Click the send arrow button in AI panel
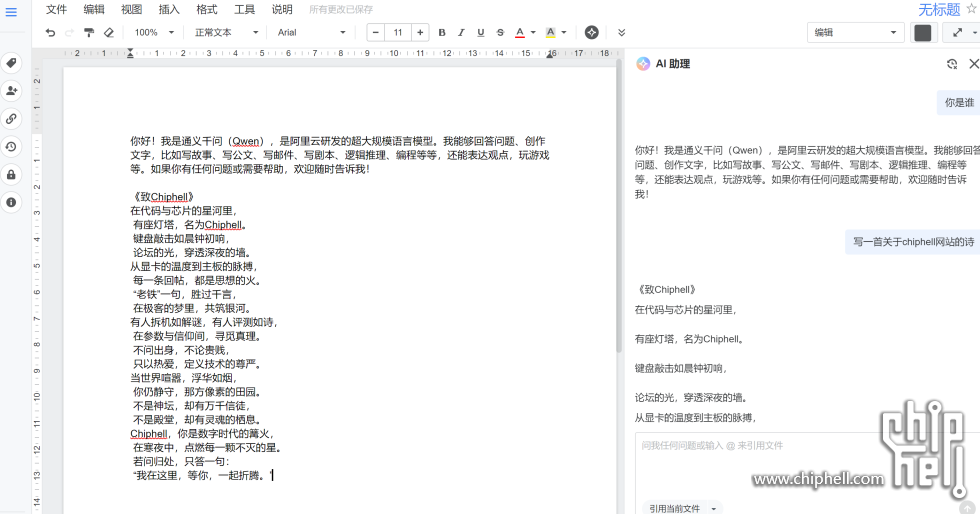 coord(968,508)
